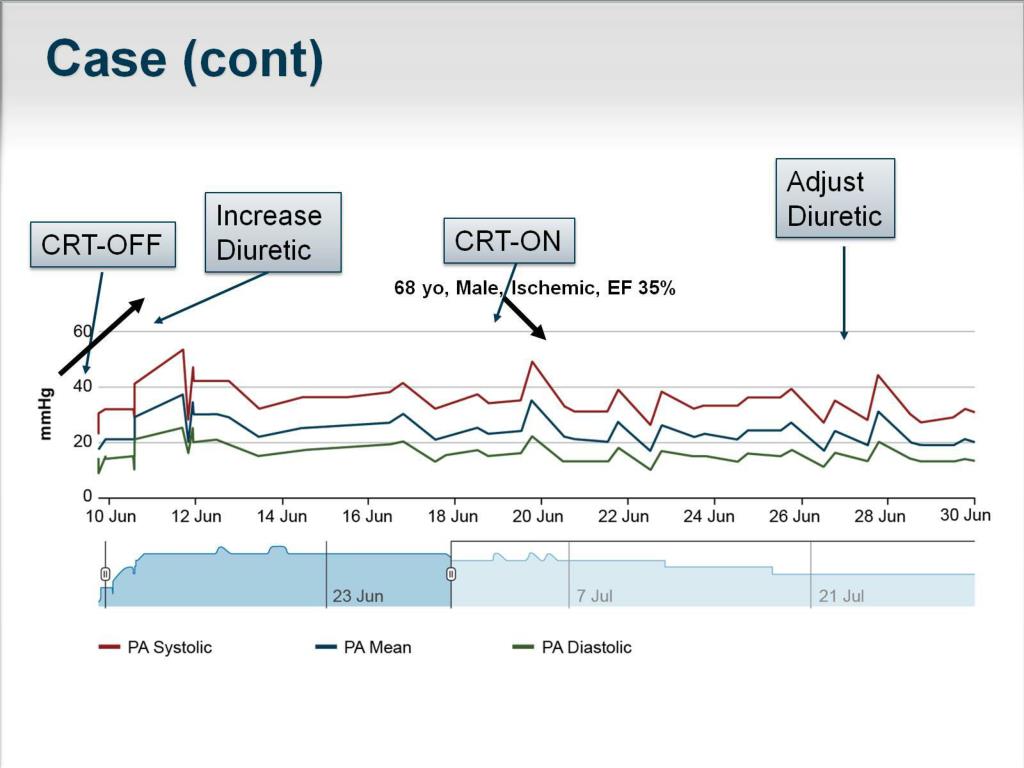The height and width of the screenshot is (768, 1024).
Task: Click the 20 y-axis value
Action: point(82,441)
